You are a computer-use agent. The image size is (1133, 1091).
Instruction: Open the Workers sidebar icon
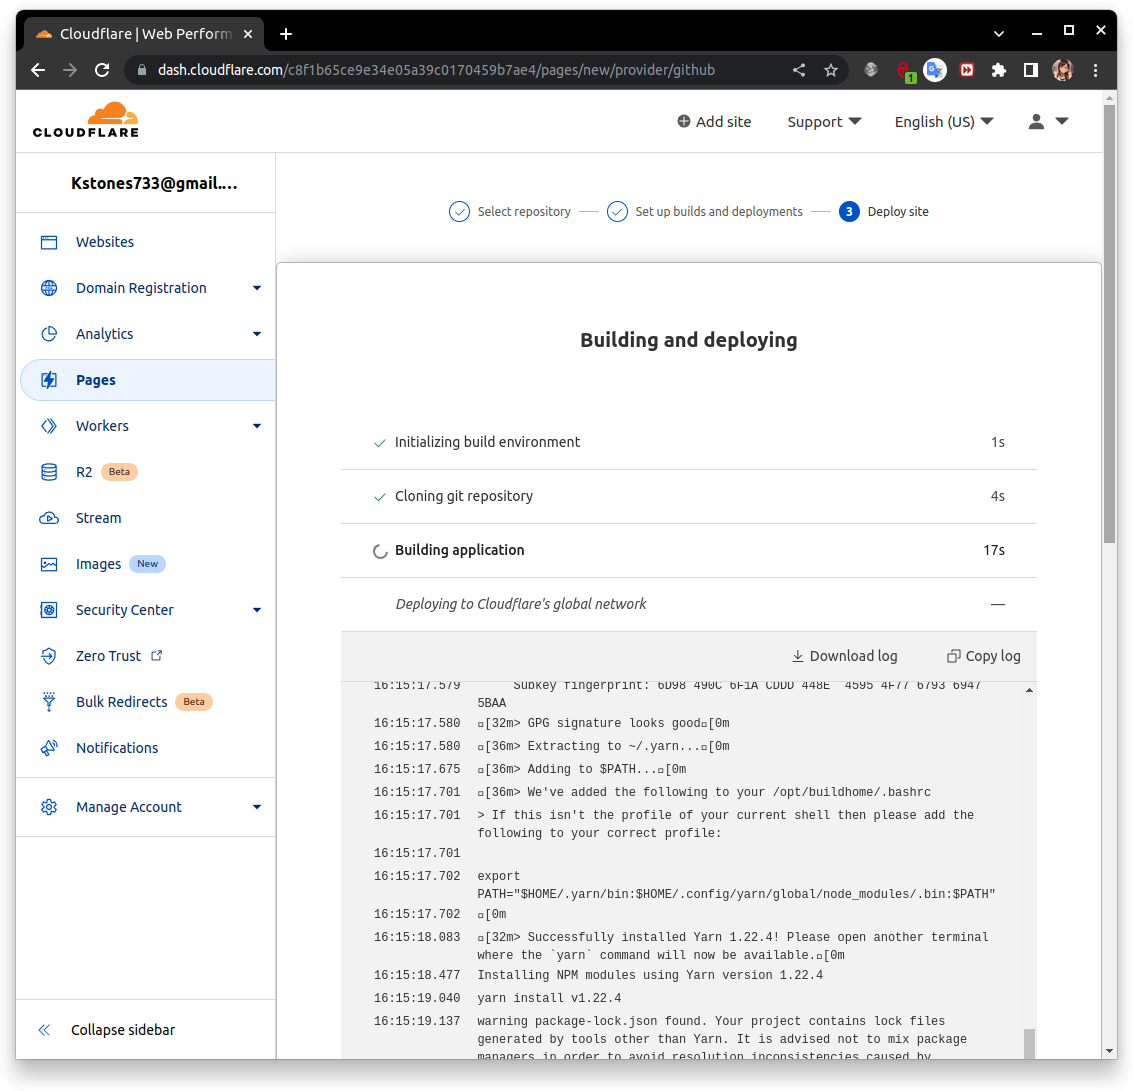coord(49,425)
